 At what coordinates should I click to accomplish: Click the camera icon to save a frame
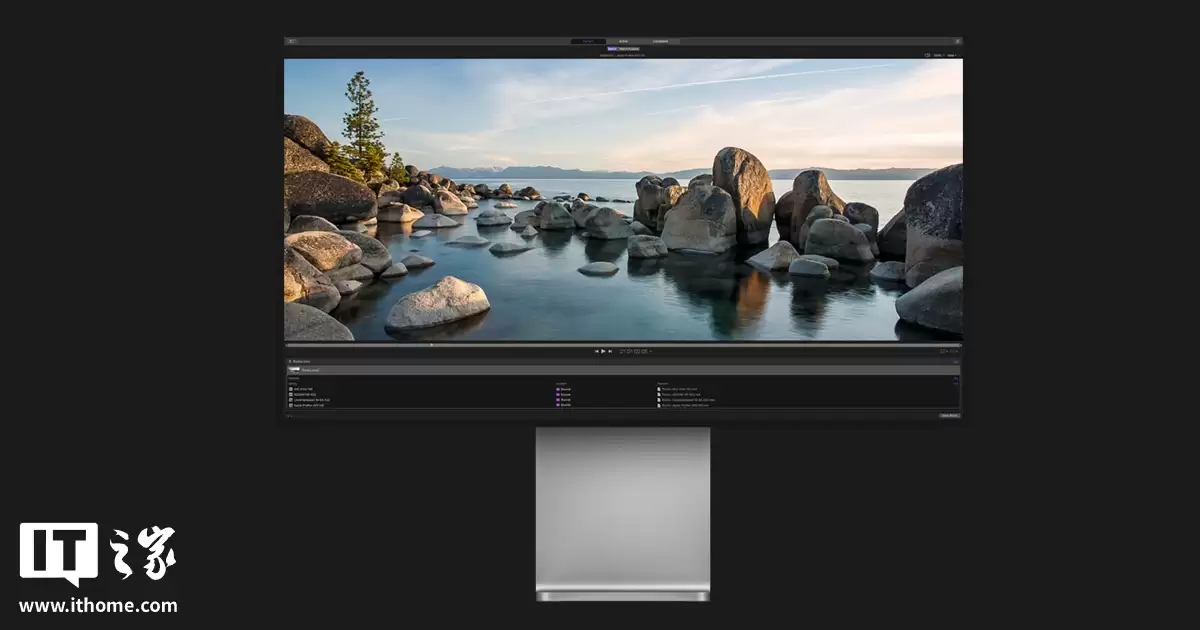[927, 54]
